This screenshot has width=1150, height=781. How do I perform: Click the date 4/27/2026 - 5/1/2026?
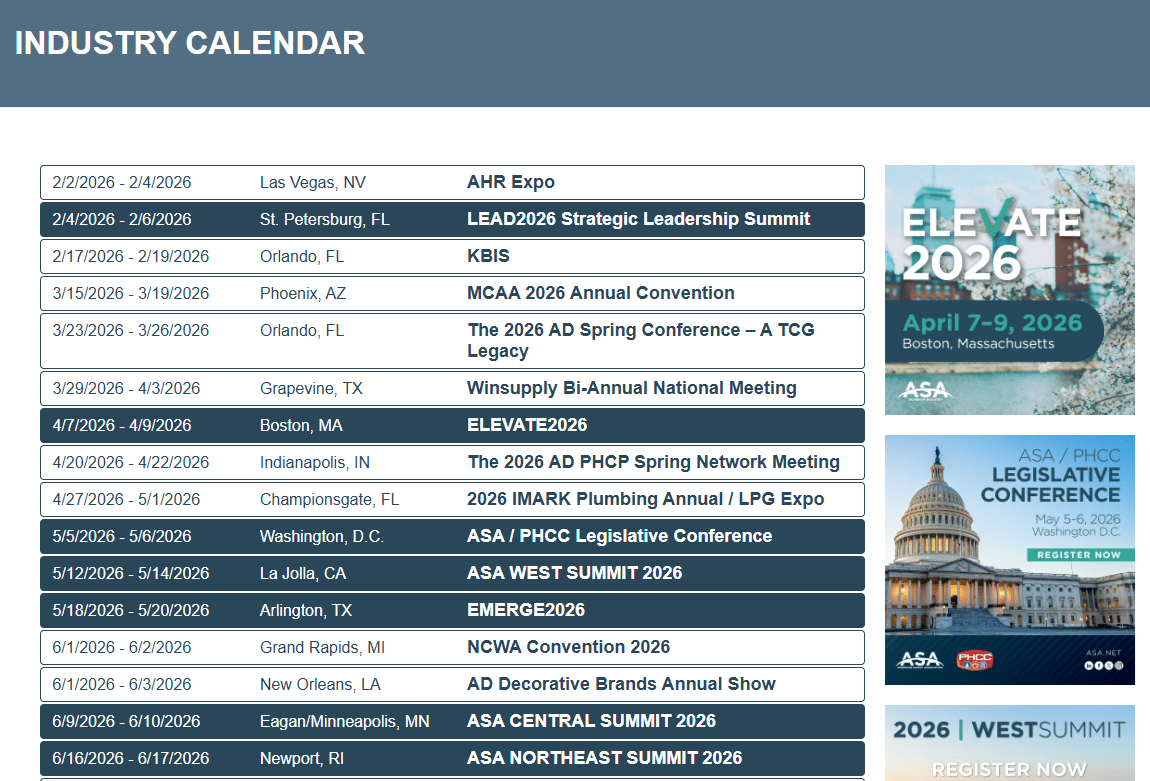coord(126,499)
